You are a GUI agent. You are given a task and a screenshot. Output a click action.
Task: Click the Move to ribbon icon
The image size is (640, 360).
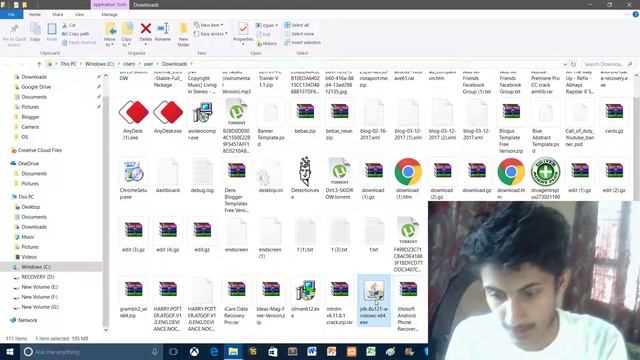coord(110,29)
